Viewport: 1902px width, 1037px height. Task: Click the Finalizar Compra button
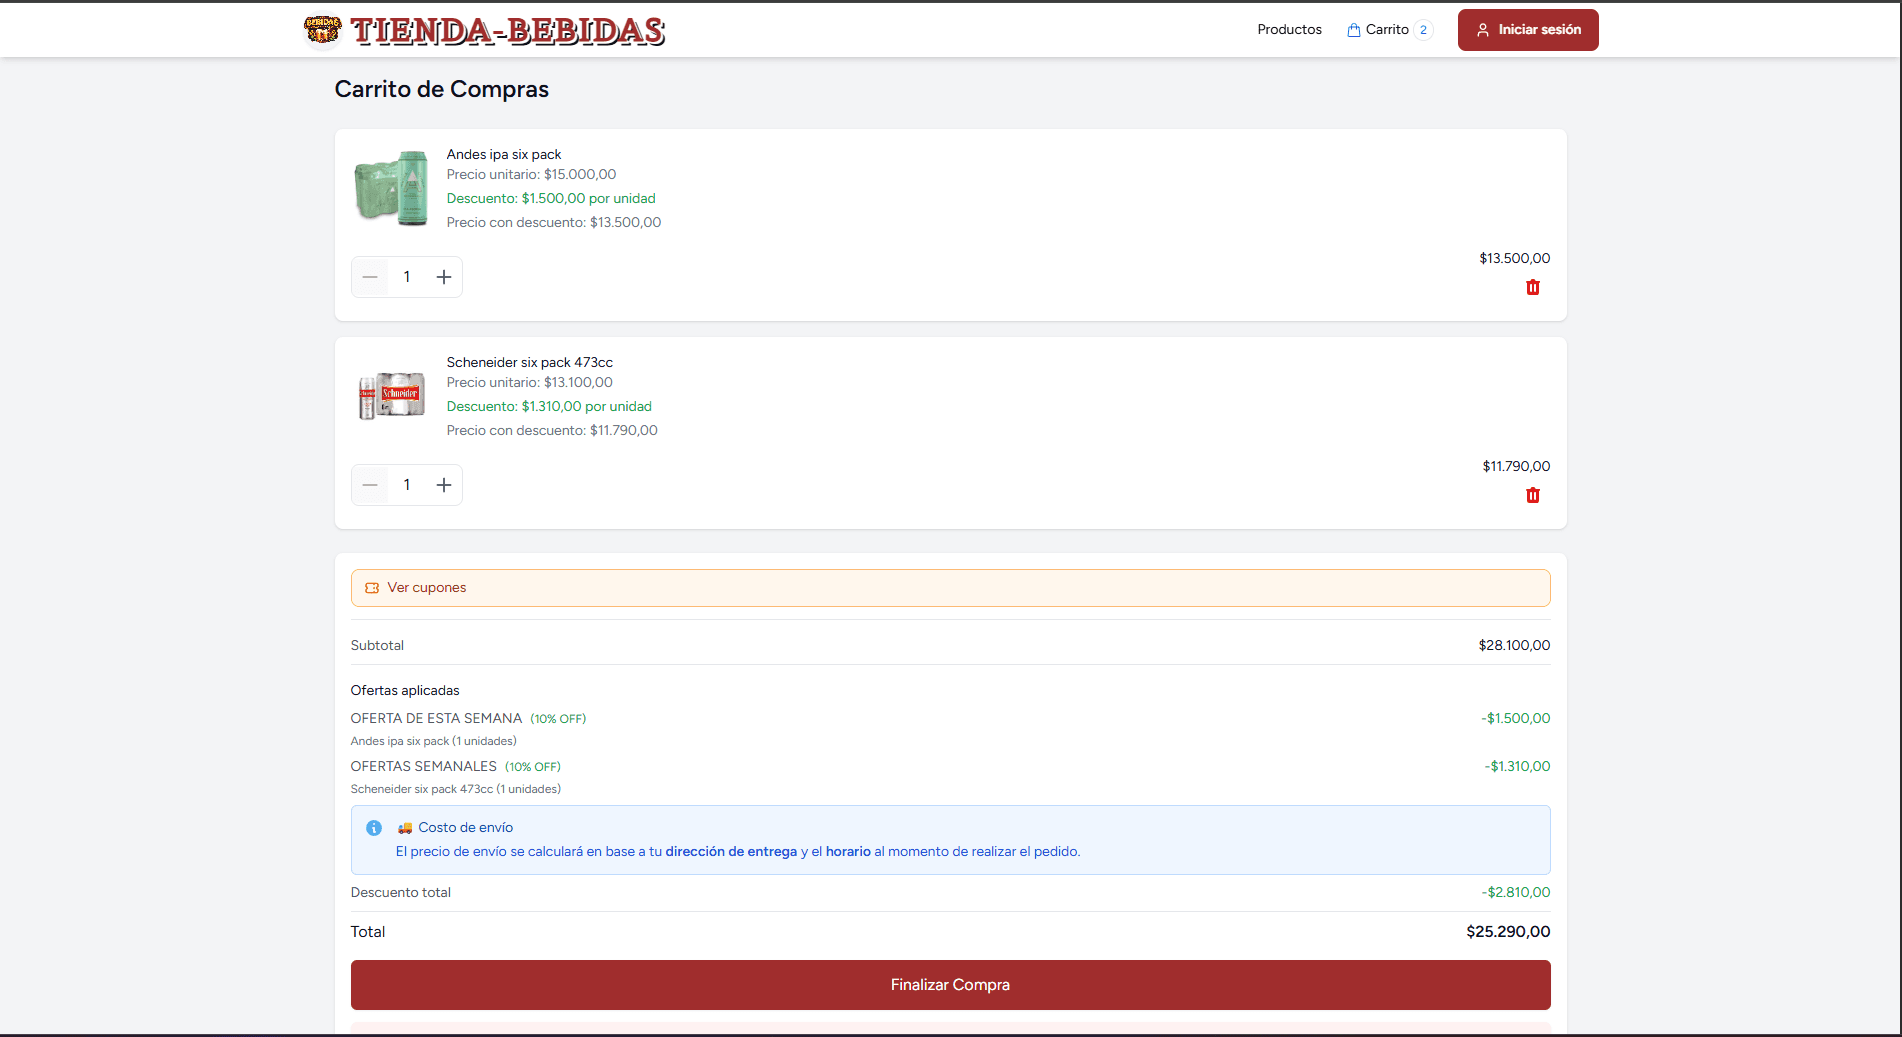[950, 985]
